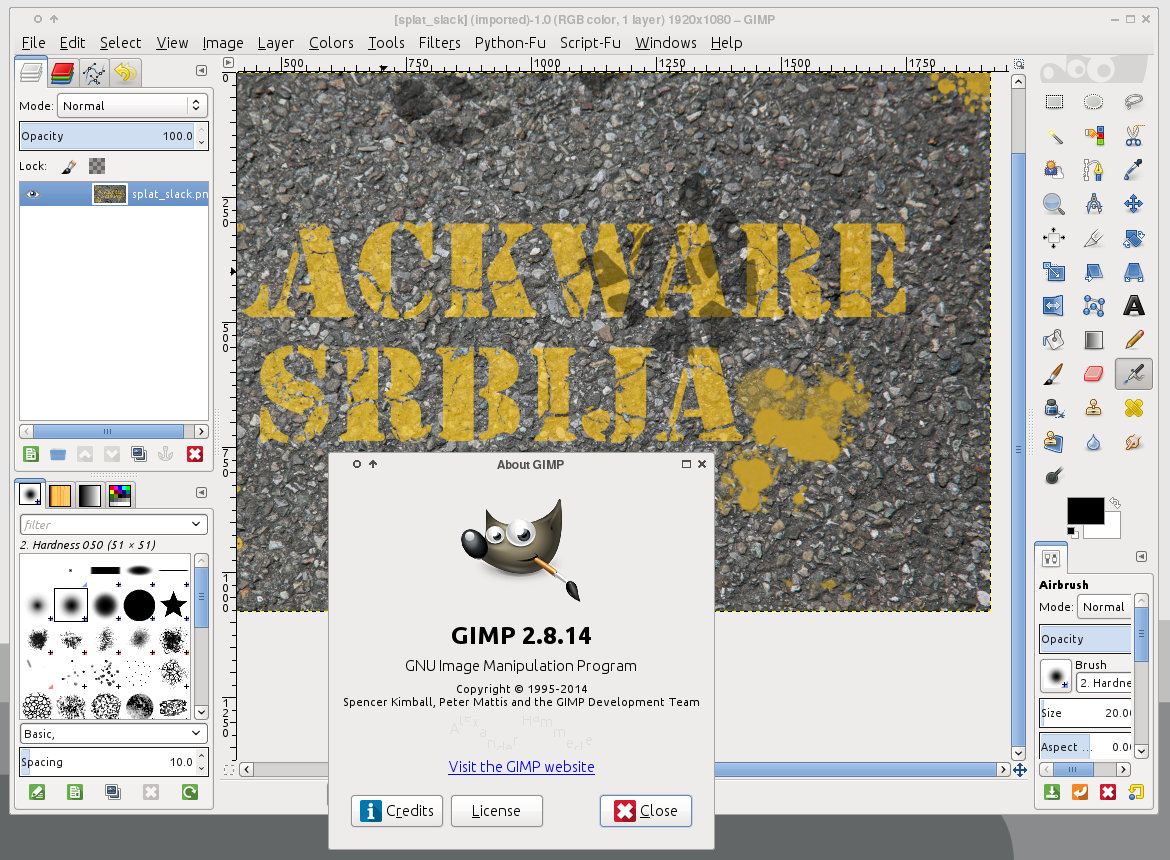Select the Rectangle Select tool
This screenshot has width=1170, height=860.
[1054, 101]
